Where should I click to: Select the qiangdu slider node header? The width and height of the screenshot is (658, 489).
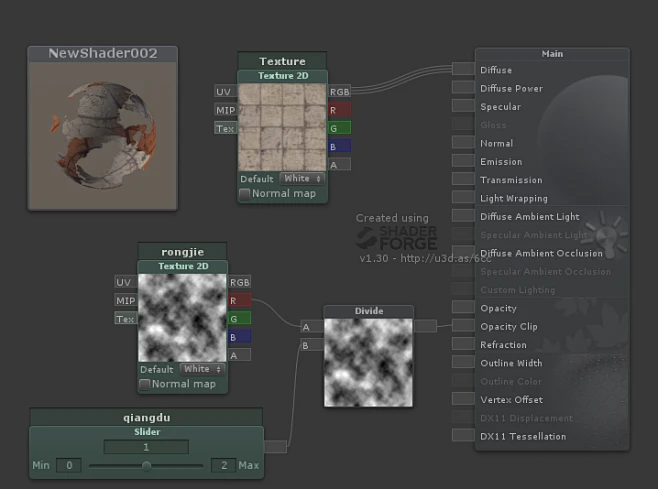click(146, 417)
